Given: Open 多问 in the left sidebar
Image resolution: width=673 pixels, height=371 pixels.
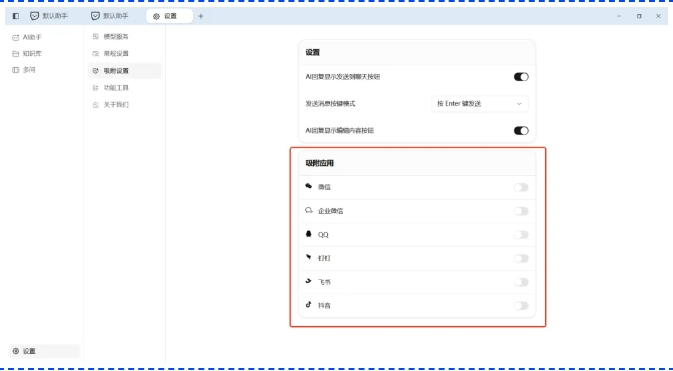Looking at the screenshot, I should 24,70.
